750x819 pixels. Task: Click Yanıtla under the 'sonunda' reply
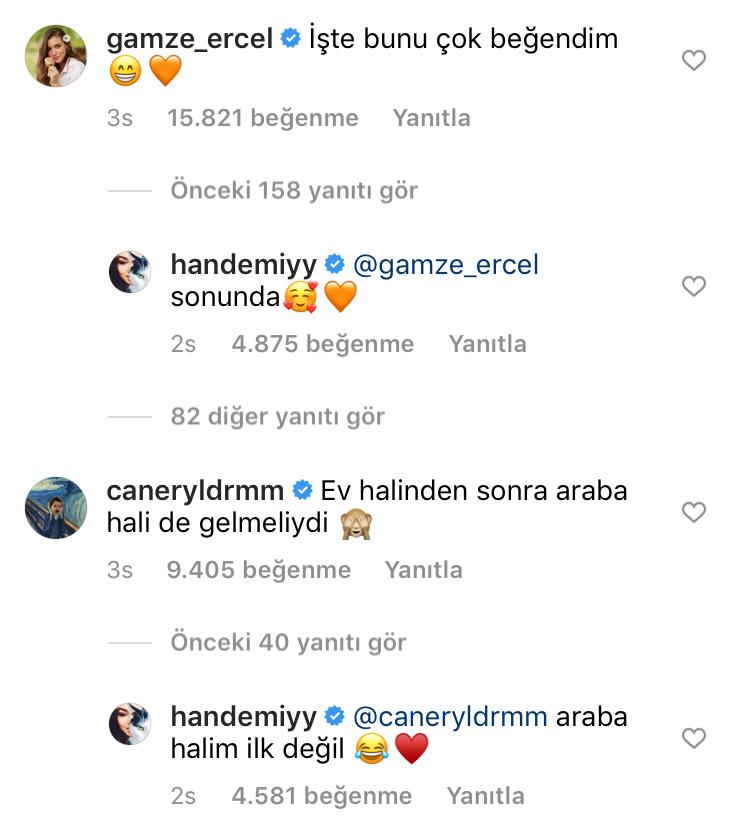(487, 344)
